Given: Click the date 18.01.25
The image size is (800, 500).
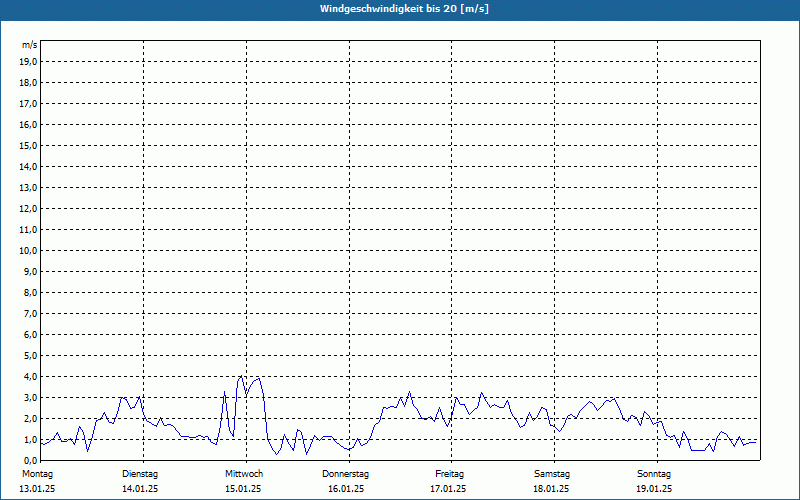Looking at the screenshot, I should click(551, 489).
